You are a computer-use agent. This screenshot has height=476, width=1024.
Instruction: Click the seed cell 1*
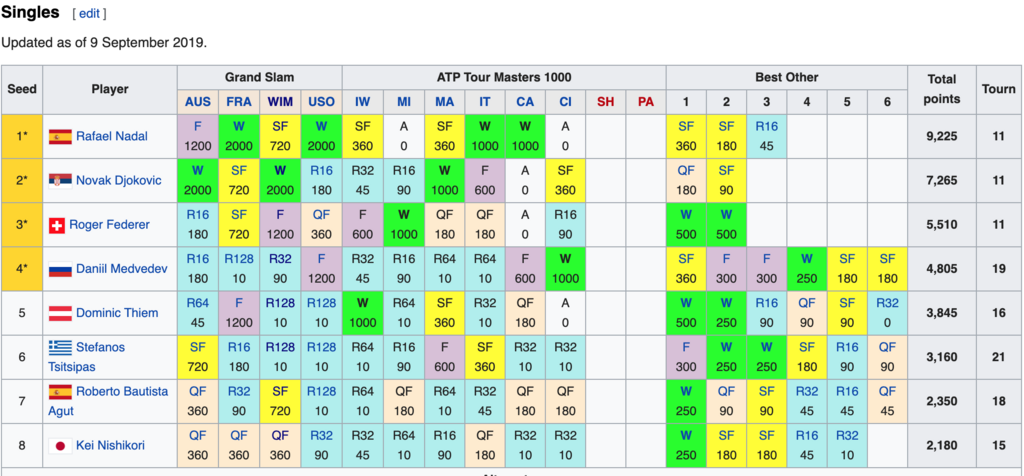coord(22,136)
